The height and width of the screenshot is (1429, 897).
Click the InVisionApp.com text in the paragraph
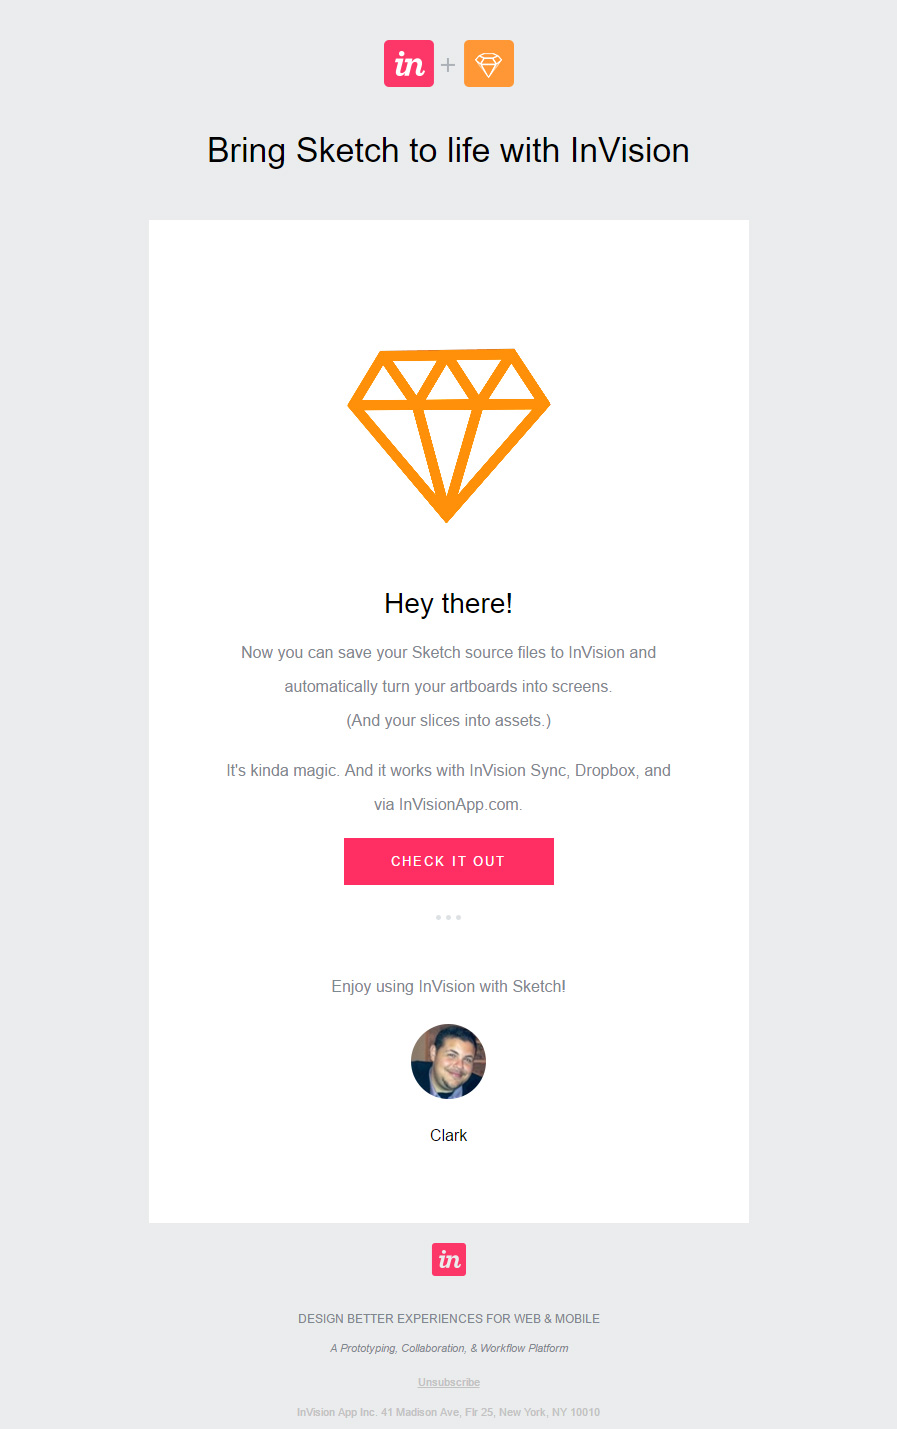pyautogui.click(x=459, y=804)
